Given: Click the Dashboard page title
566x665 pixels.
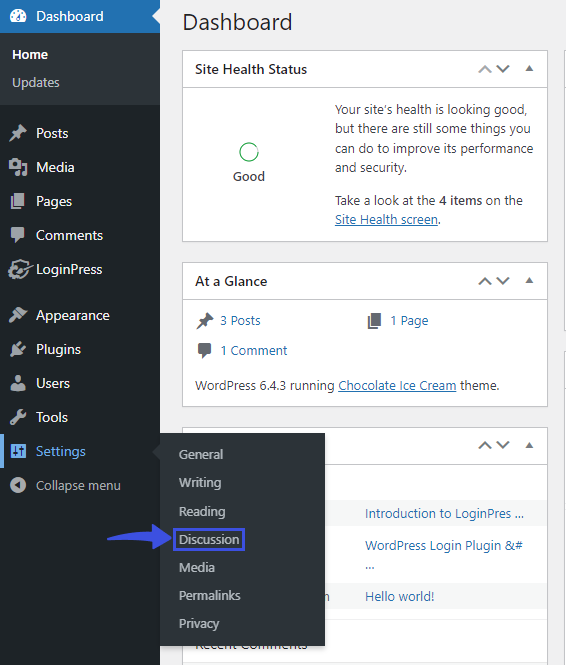Looking at the screenshot, I should pos(237,22).
